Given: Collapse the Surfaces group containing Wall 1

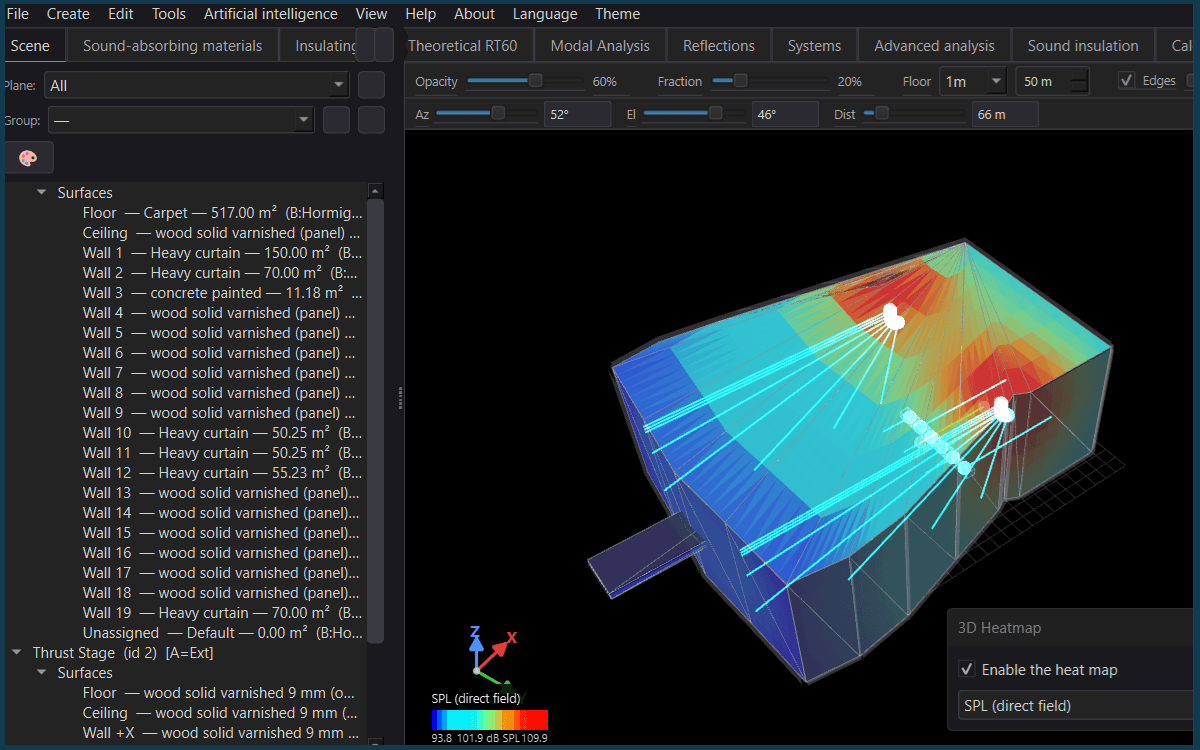Looking at the screenshot, I should (x=41, y=192).
